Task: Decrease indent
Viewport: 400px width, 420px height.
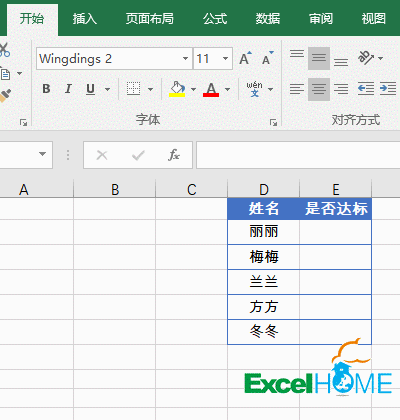Action: [x=366, y=89]
